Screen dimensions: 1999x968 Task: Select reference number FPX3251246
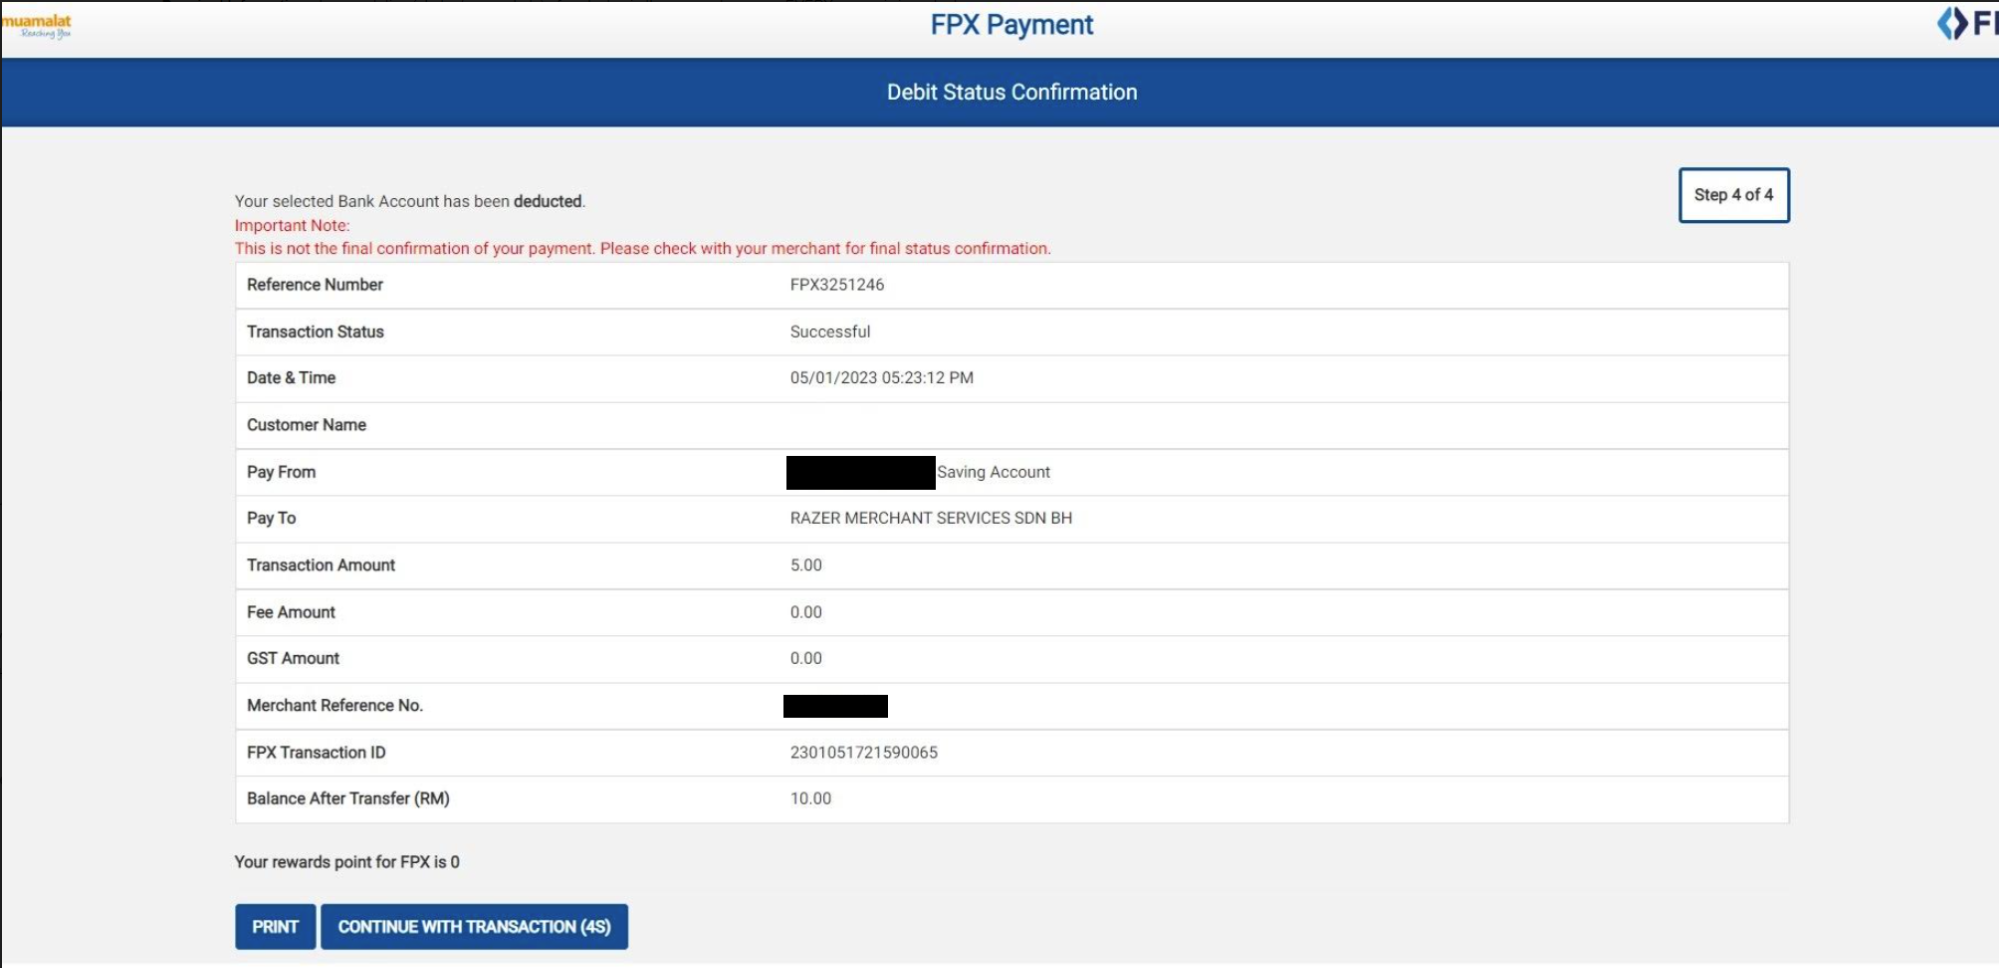pyautogui.click(x=837, y=285)
